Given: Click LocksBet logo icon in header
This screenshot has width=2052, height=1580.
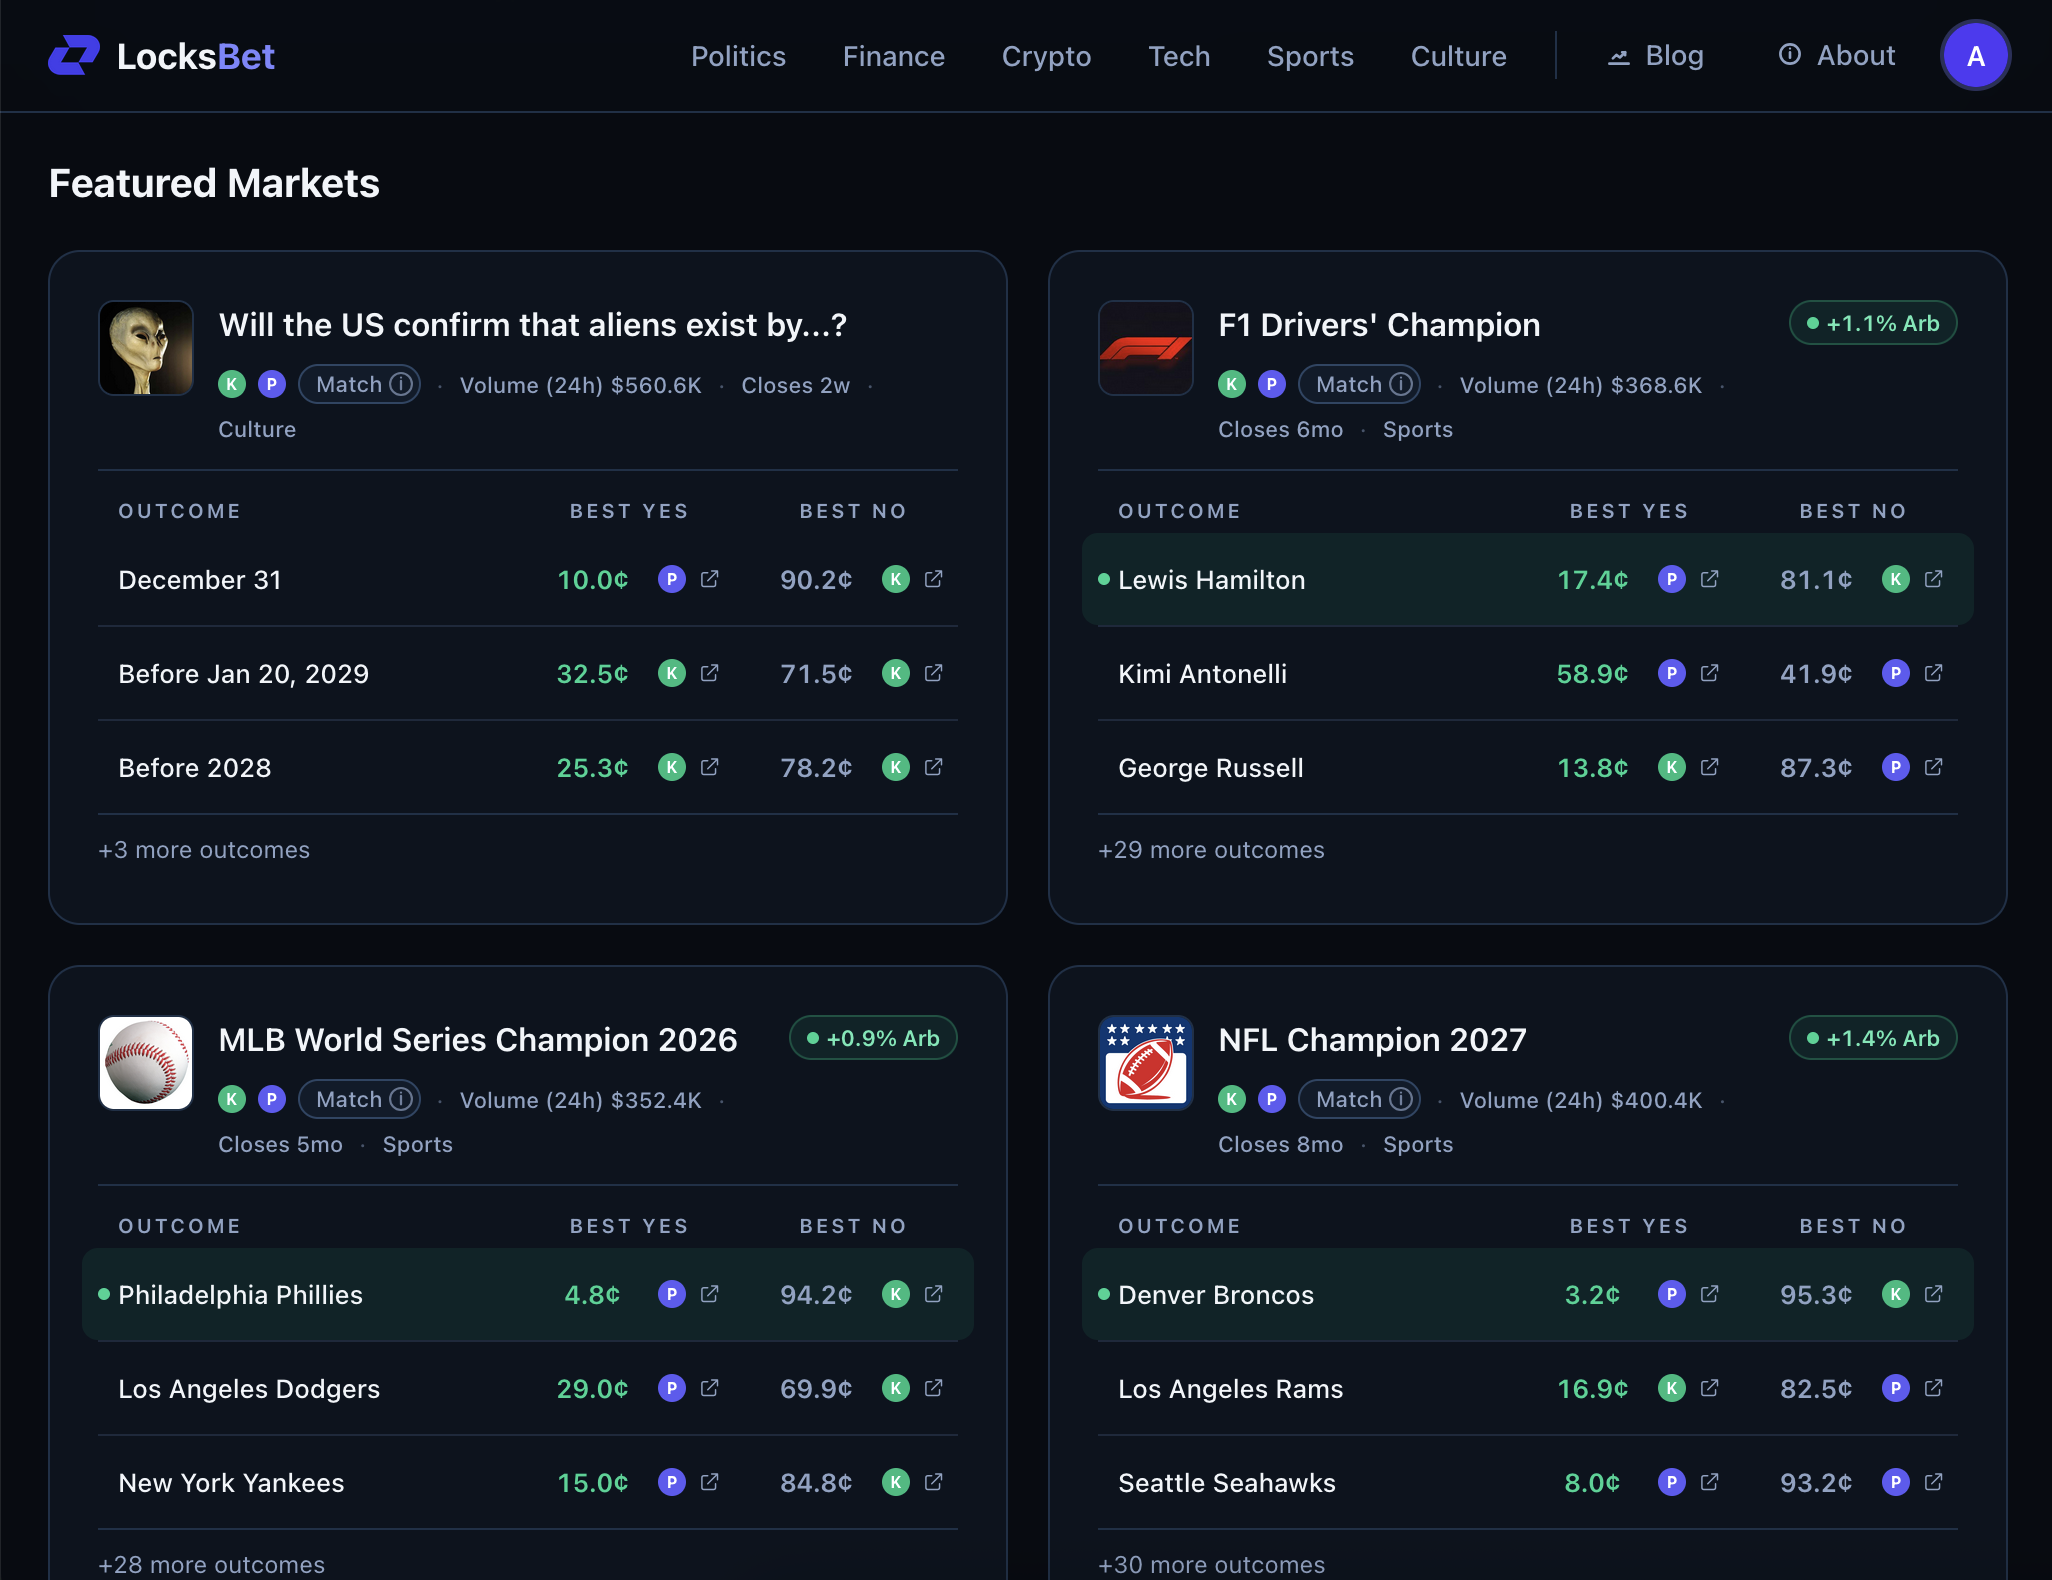Looking at the screenshot, I should tap(74, 55).
